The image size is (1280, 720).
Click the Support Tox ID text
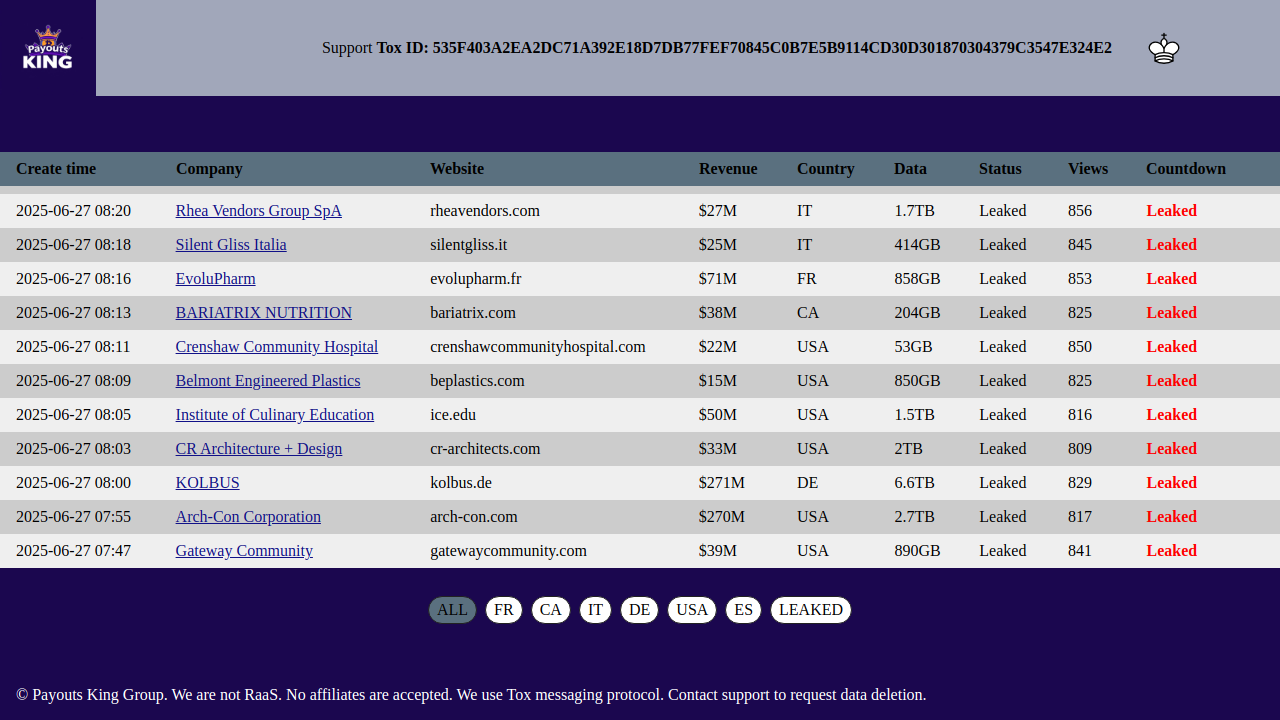pyautogui.click(x=717, y=48)
